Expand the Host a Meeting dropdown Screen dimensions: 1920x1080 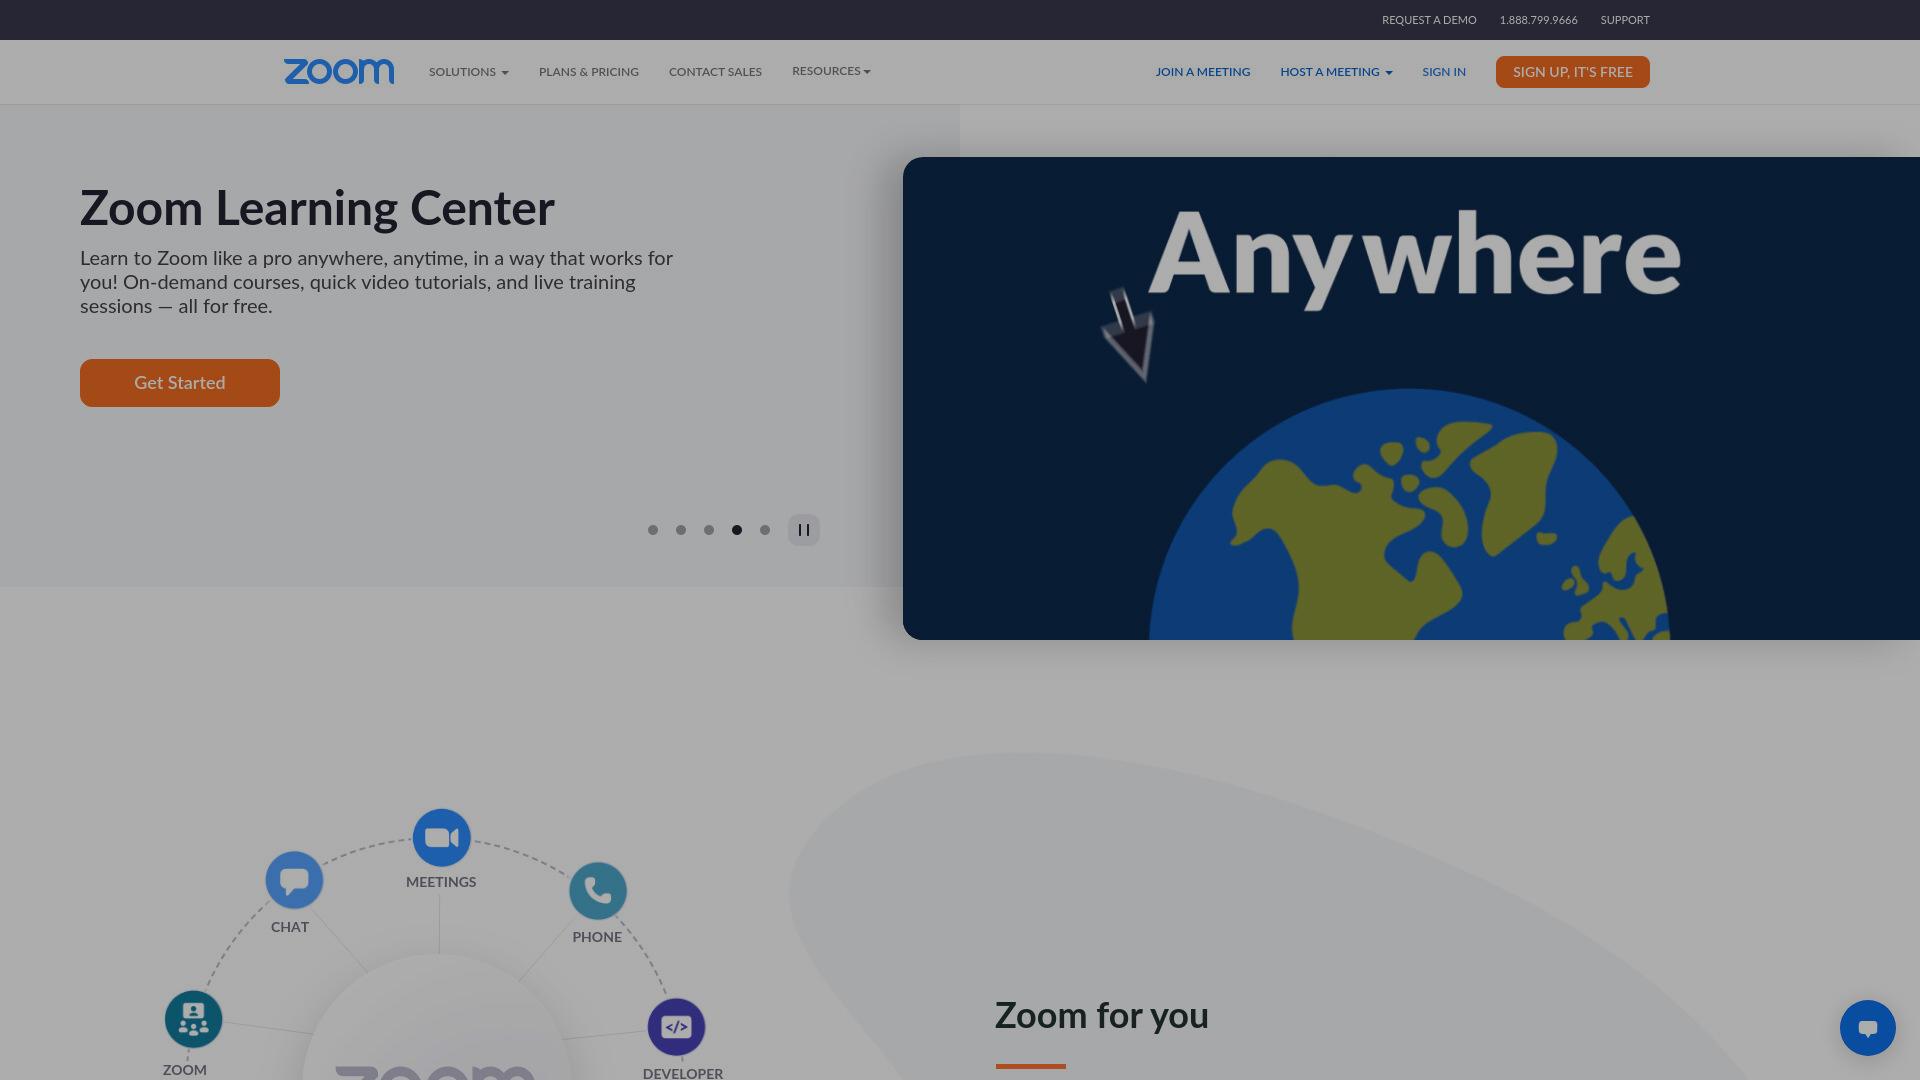click(x=1336, y=72)
